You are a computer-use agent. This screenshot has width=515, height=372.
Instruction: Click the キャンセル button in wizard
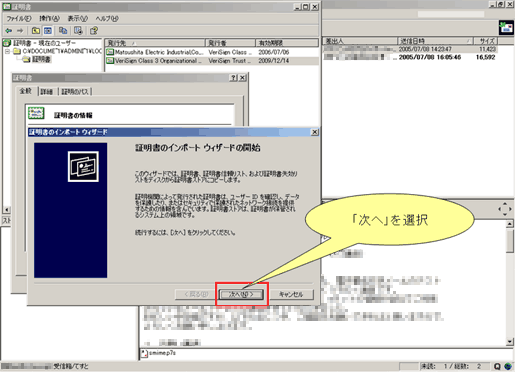click(x=291, y=294)
